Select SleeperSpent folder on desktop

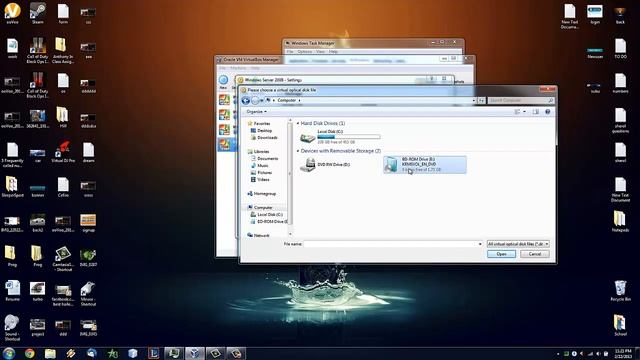click(12, 187)
